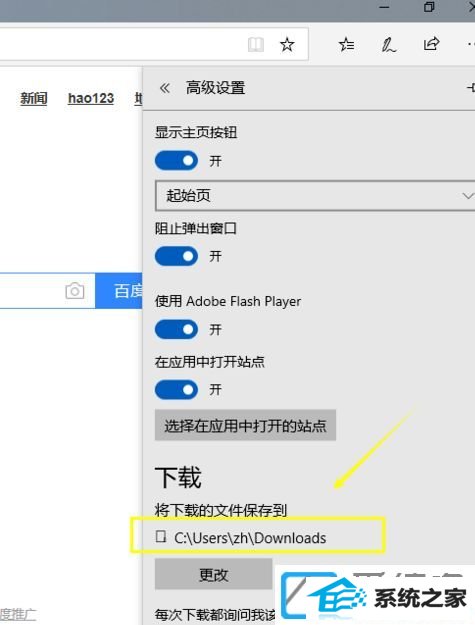Open the 新闻 link

point(34,98)
